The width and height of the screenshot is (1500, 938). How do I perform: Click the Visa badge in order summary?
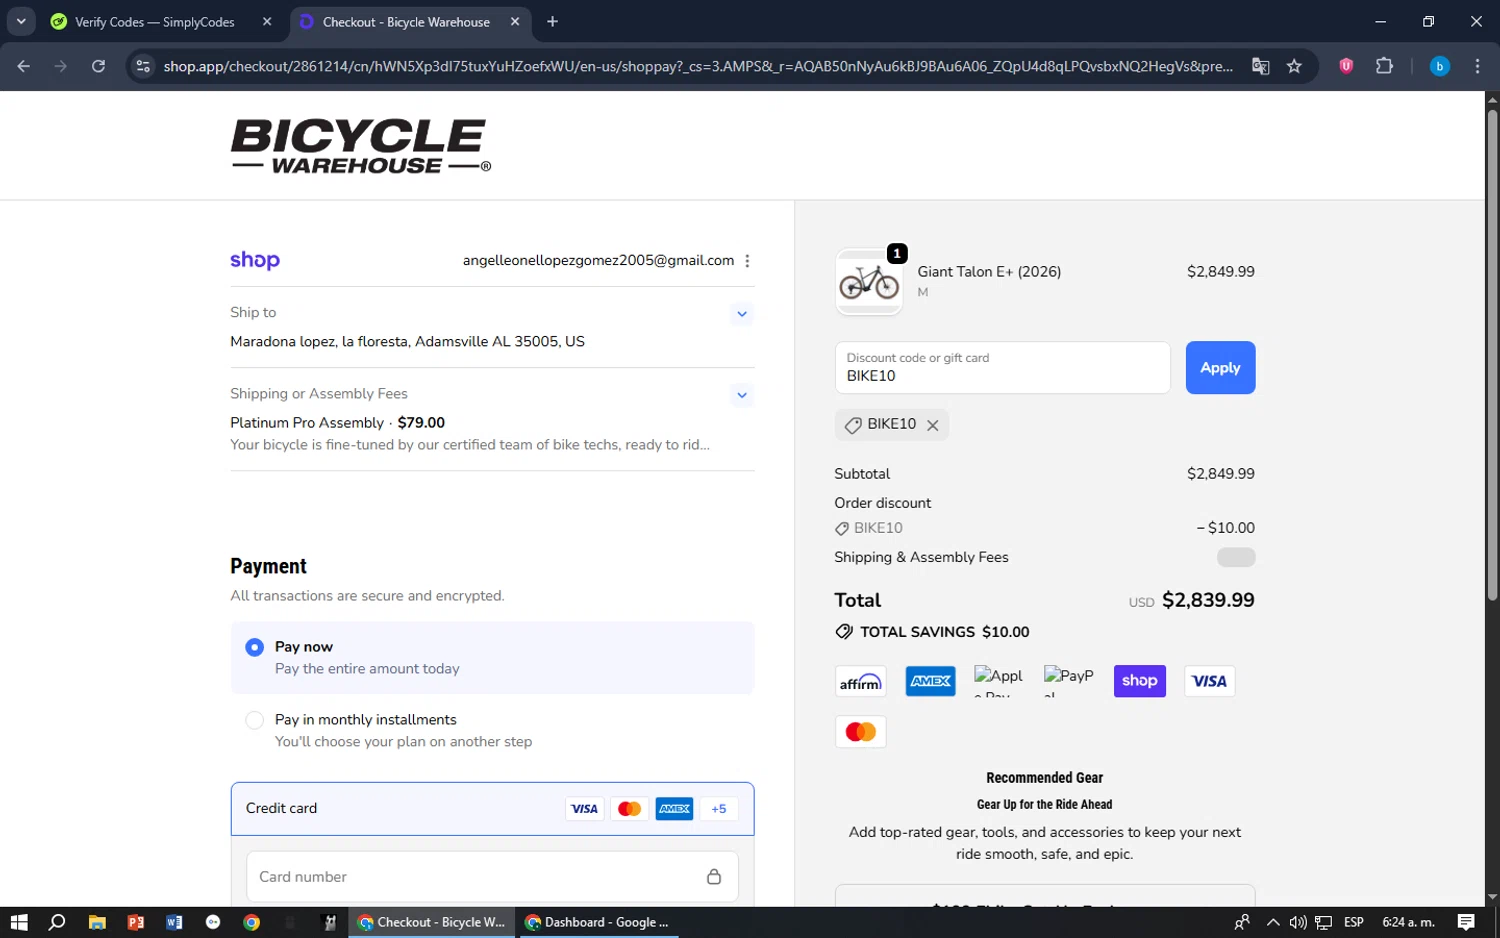click(x=1209, y=681)
